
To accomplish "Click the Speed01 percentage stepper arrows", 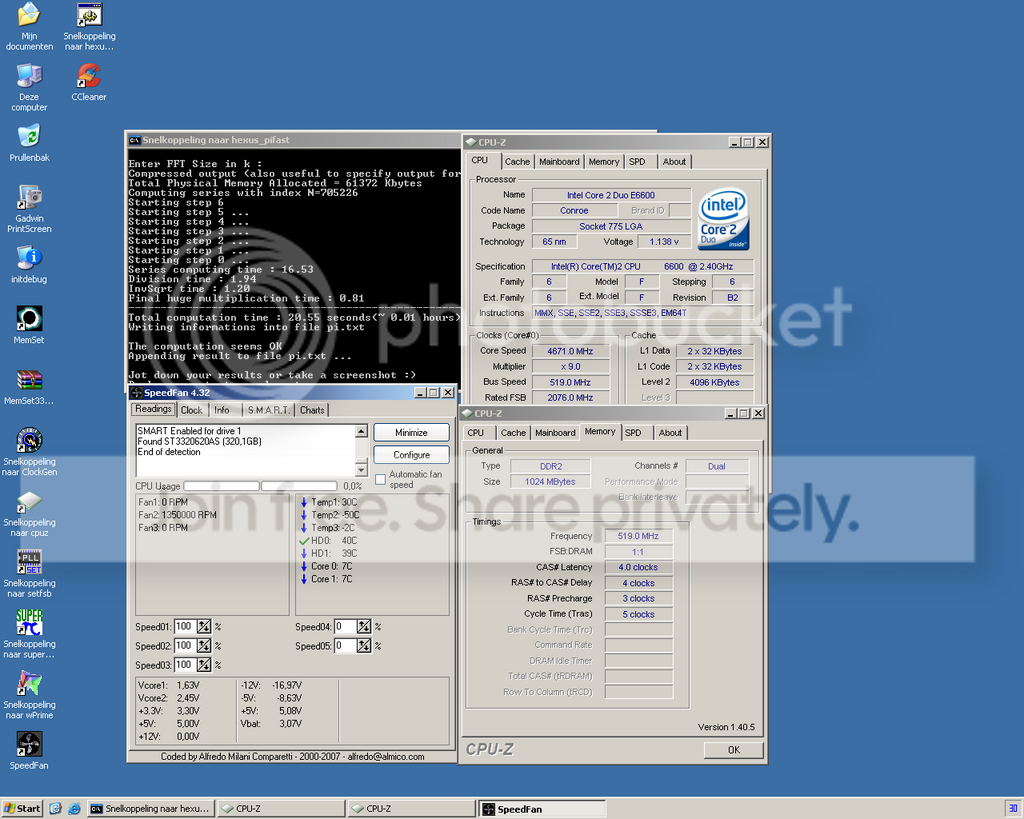I will (x=204, y=627).
